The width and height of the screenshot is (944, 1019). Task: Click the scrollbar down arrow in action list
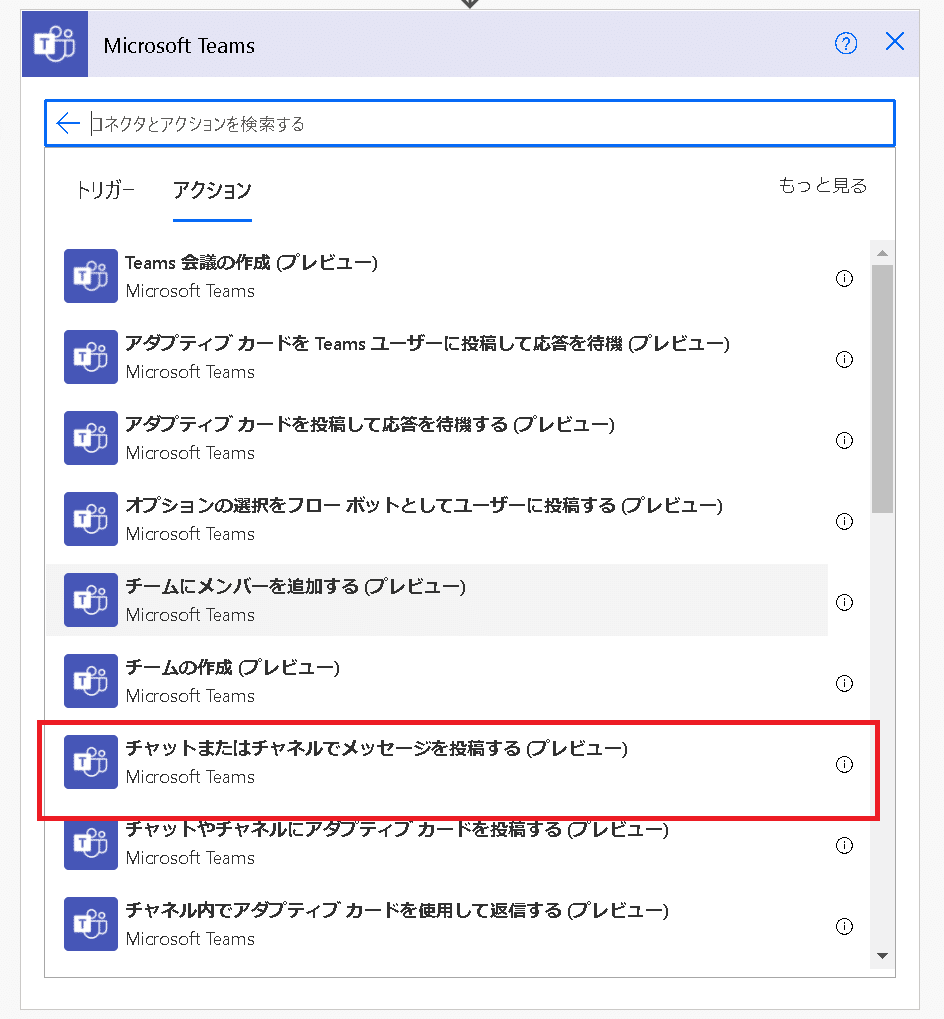(x=882, y=956)
